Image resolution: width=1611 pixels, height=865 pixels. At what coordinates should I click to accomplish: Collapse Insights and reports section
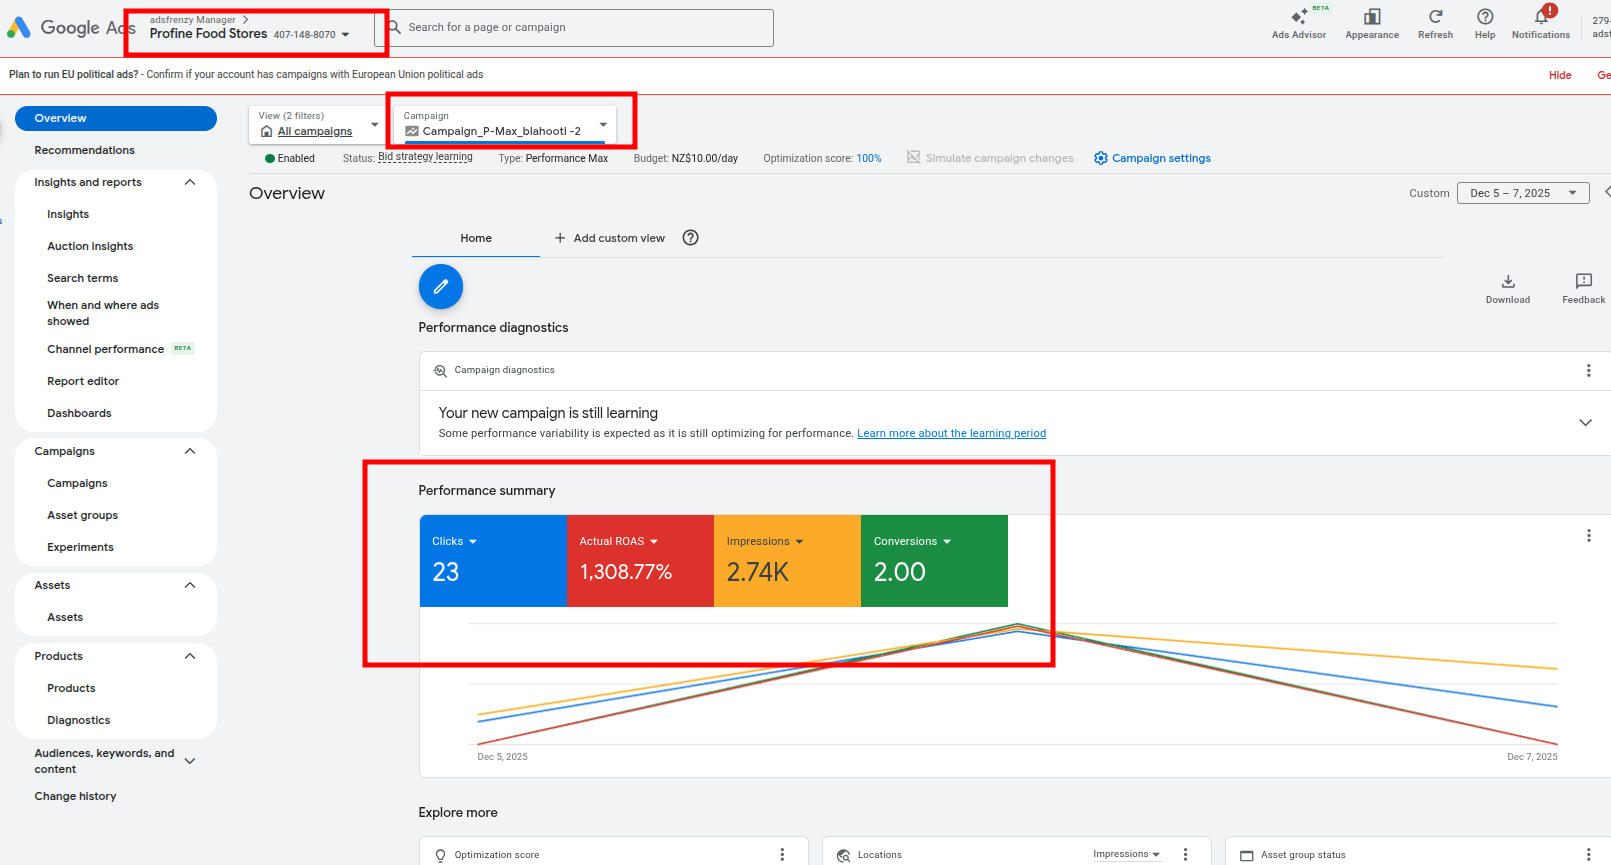190,182
